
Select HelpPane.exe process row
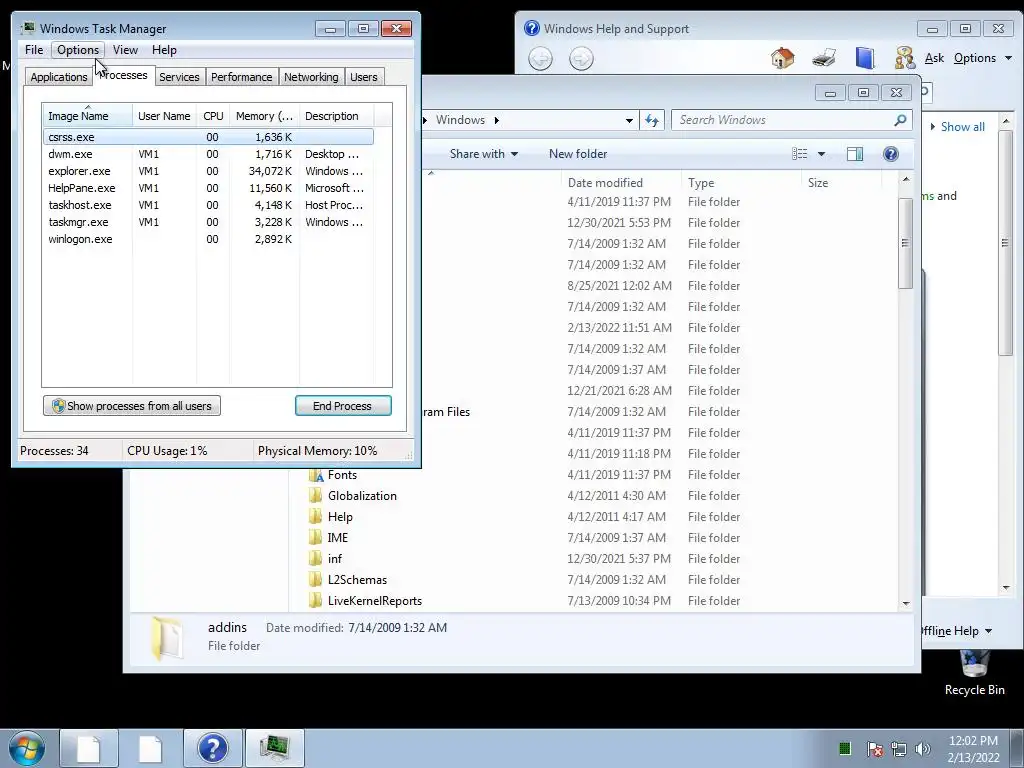point(209,188)
